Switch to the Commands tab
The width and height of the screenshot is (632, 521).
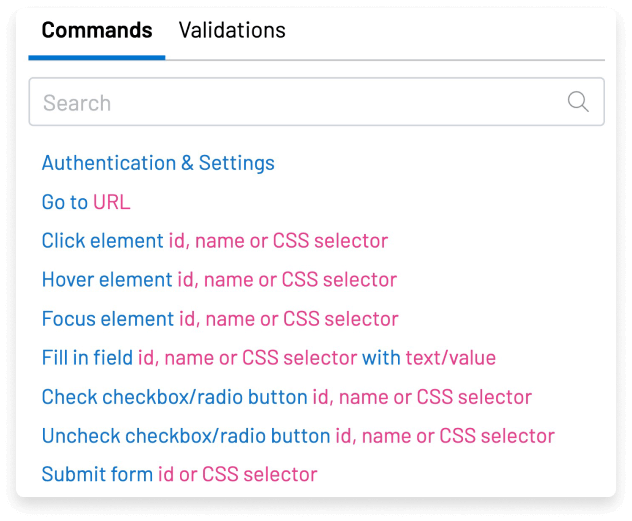pos(97,30)
